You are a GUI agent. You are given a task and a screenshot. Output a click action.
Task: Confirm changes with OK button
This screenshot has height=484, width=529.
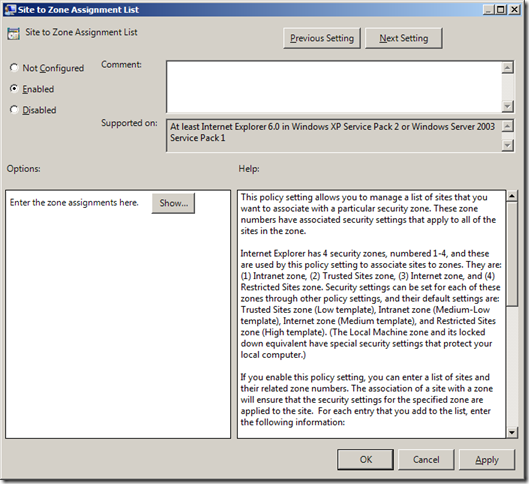tap(366, 459)
